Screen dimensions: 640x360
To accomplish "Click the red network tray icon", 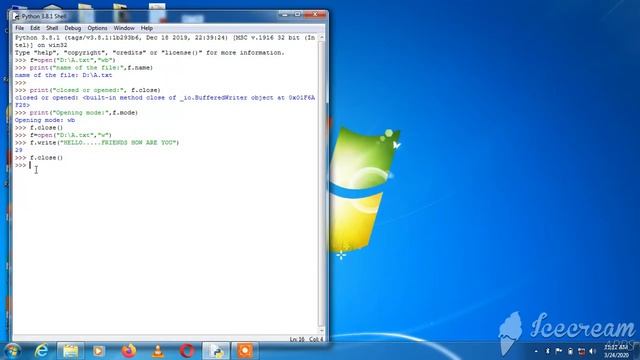I will [581, 351].
